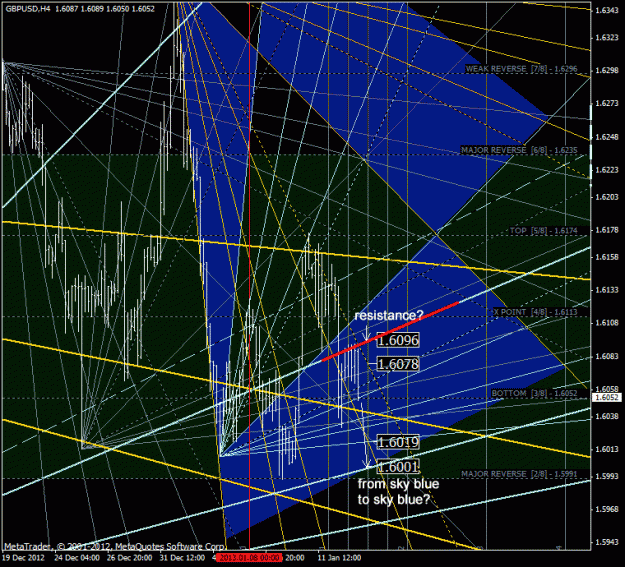Click the 1.6248 price scale value

pyautogui.click(x=607, y=137)
